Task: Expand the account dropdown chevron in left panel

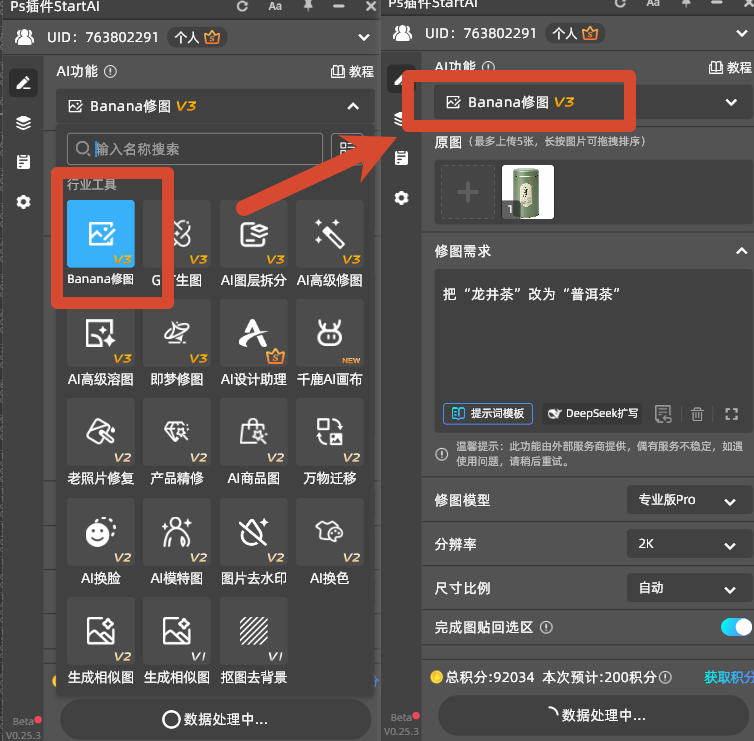Action: click(x=364, y=37)
